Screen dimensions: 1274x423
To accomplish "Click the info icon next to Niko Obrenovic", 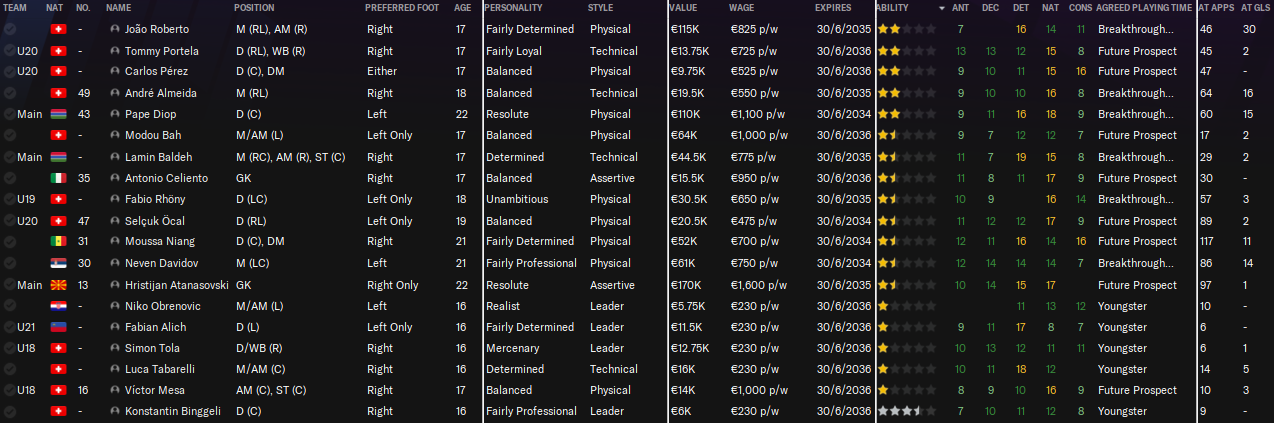I will (115, 306).
